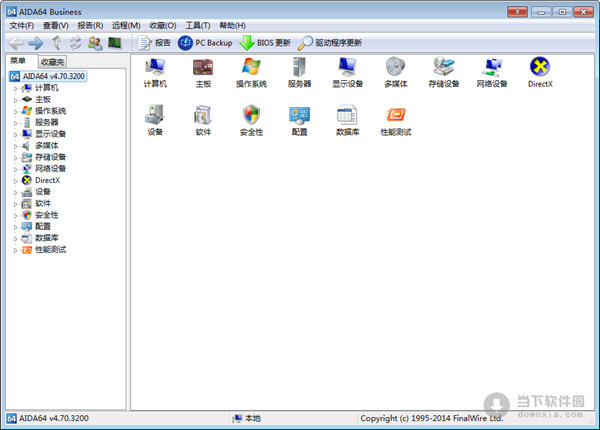
Task: Expand the 计算机 tree node arrow
Action: point(16,89)
